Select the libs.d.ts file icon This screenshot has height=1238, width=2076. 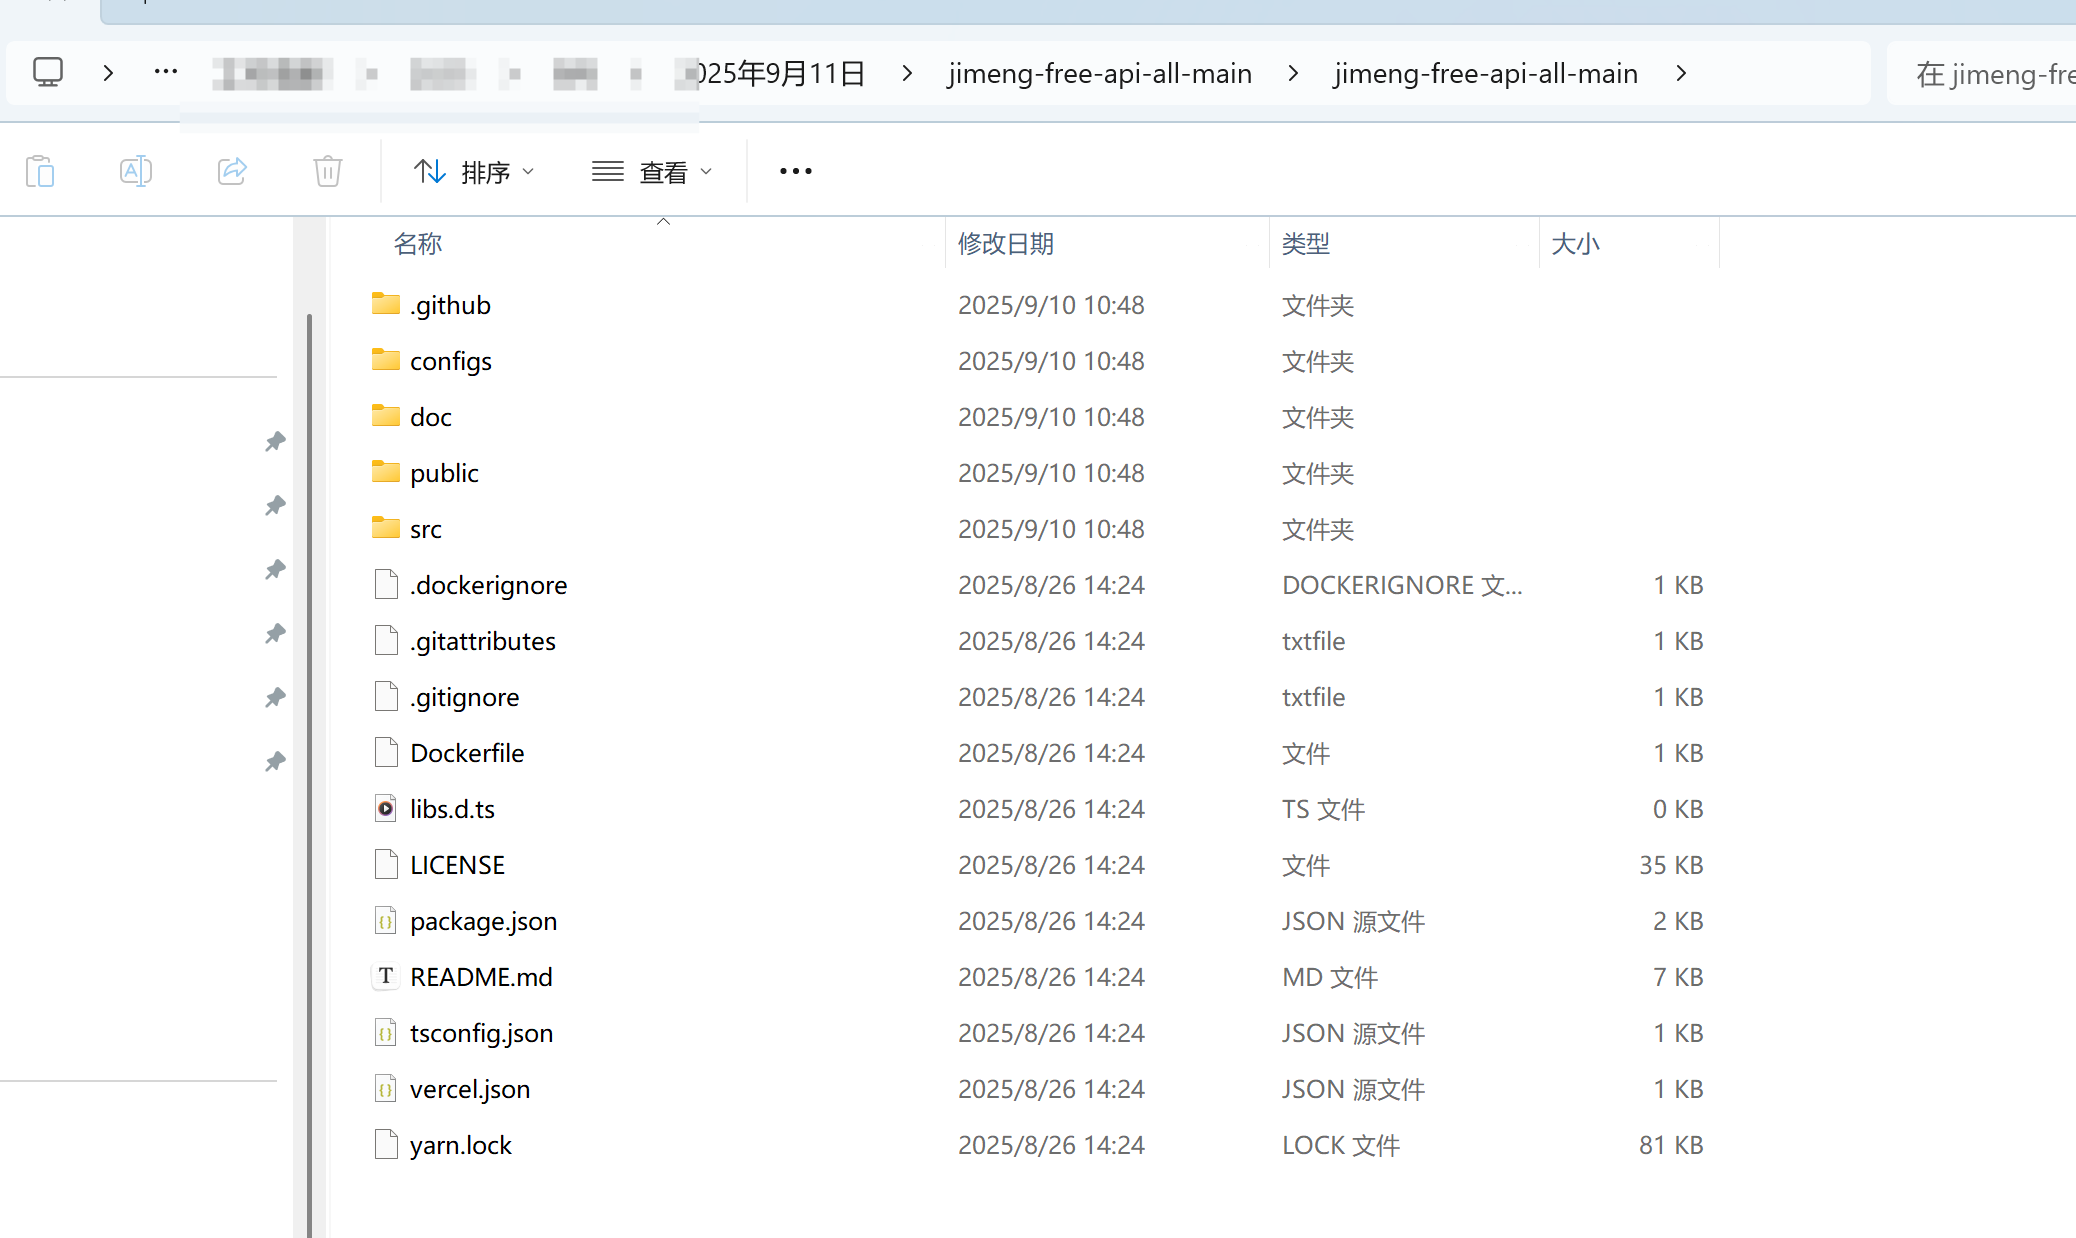tap(386, 808)
